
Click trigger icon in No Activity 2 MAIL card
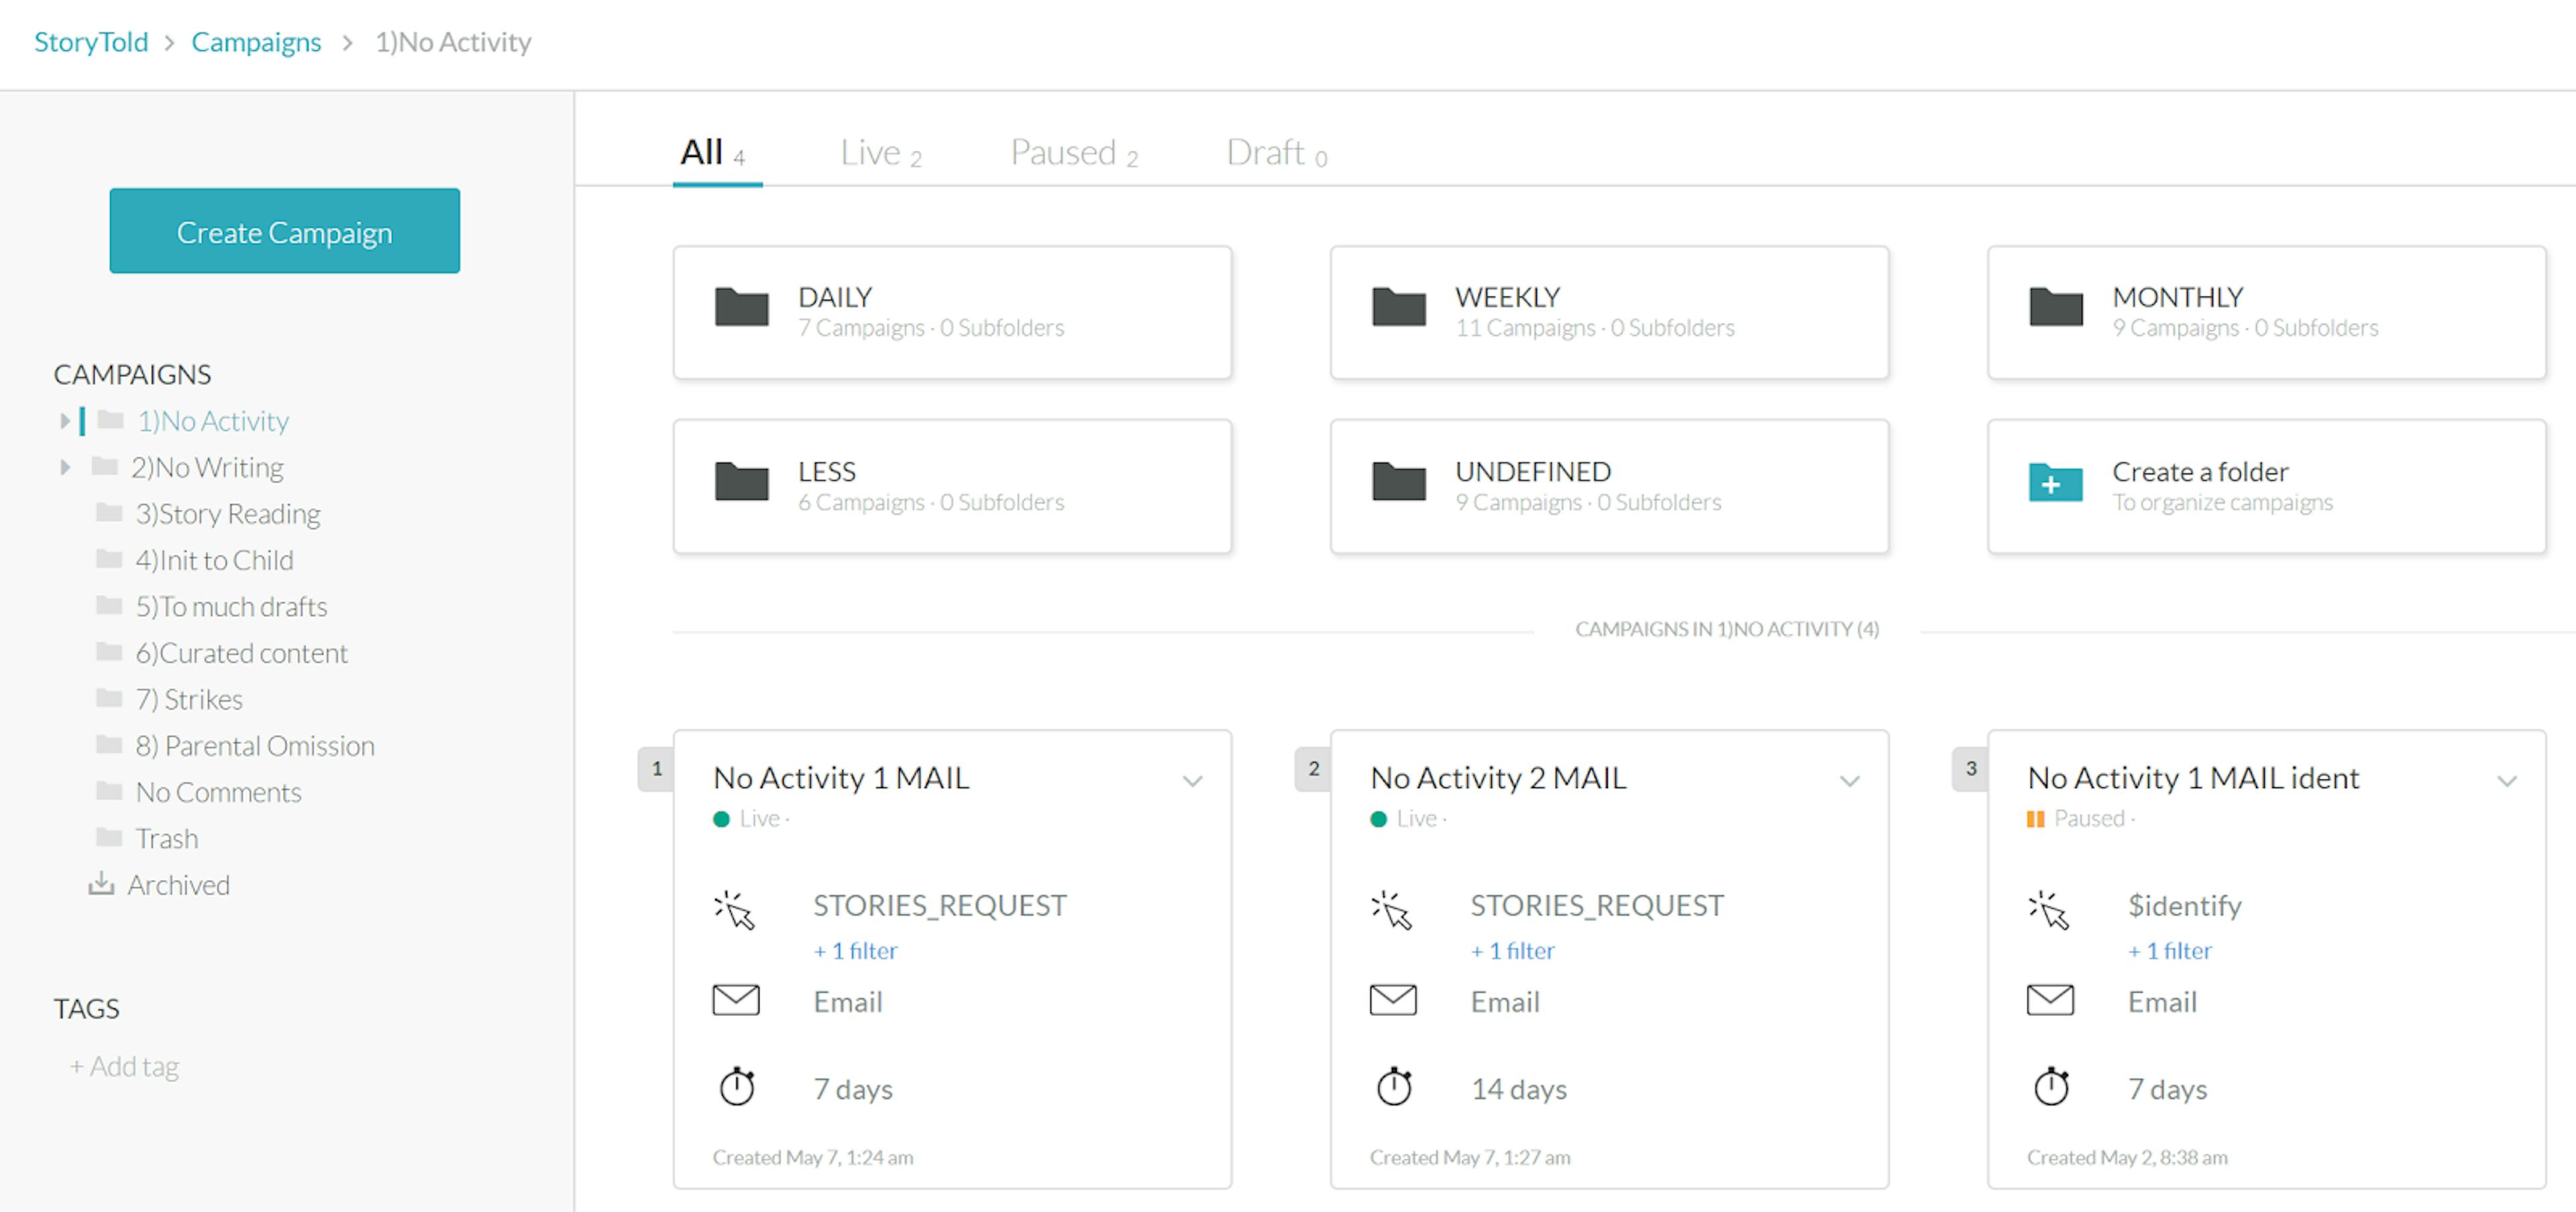[x=1392, y=910]
